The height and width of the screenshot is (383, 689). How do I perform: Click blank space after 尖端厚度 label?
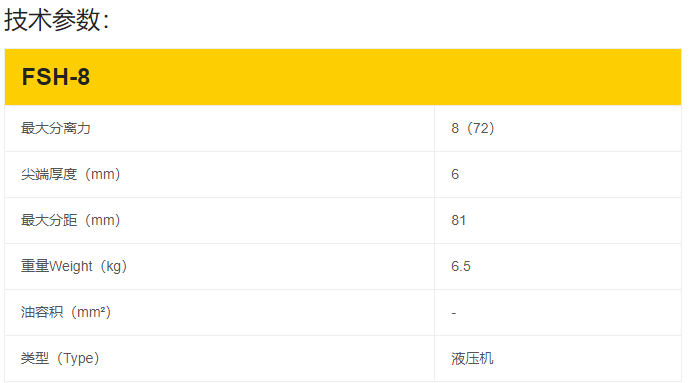coord(277,174)
